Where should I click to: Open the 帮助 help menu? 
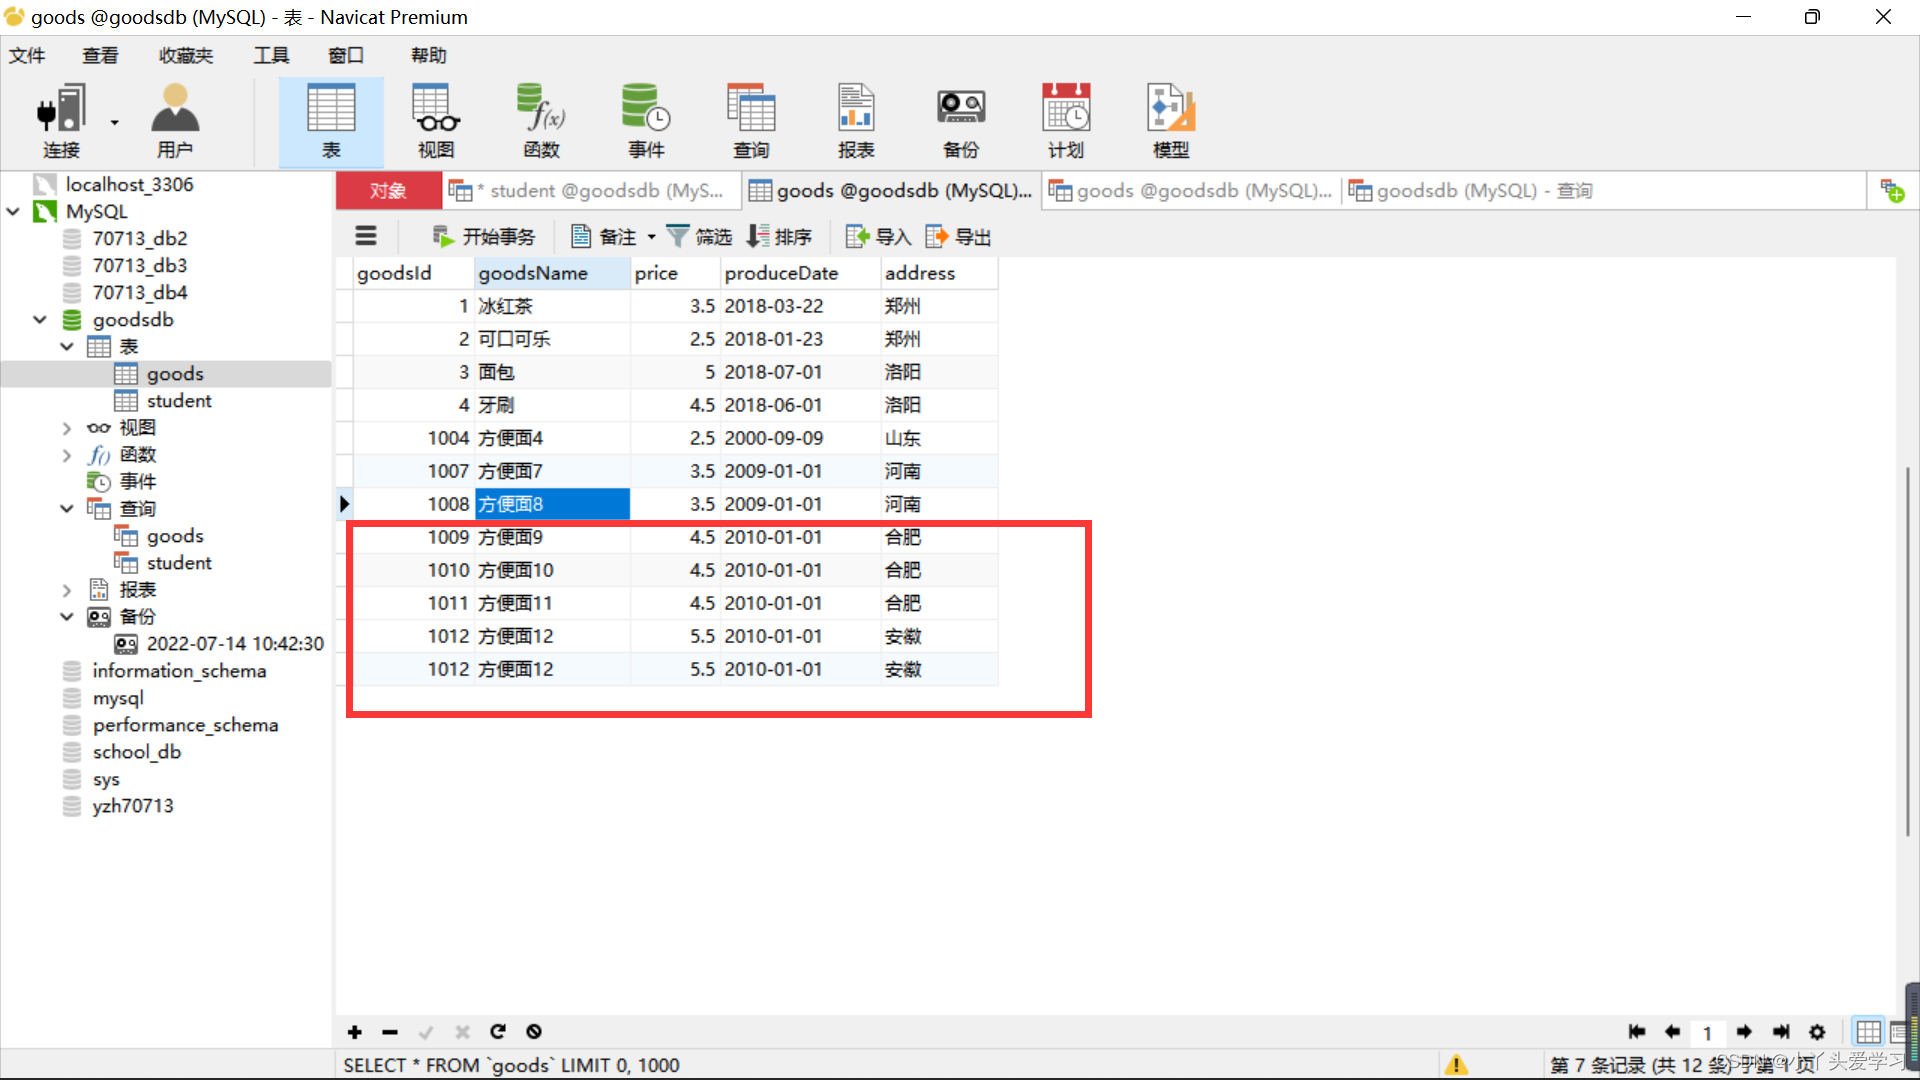pyautogui.click(x=428, y=55)
